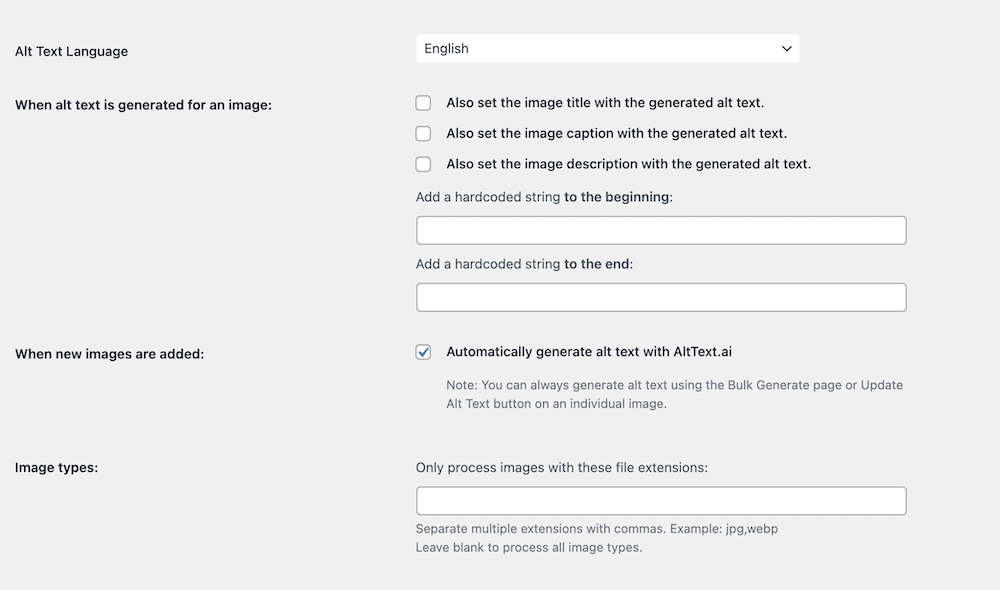
Task: Focus the hardcoded end string field
Action: click(x=661, y=297)
